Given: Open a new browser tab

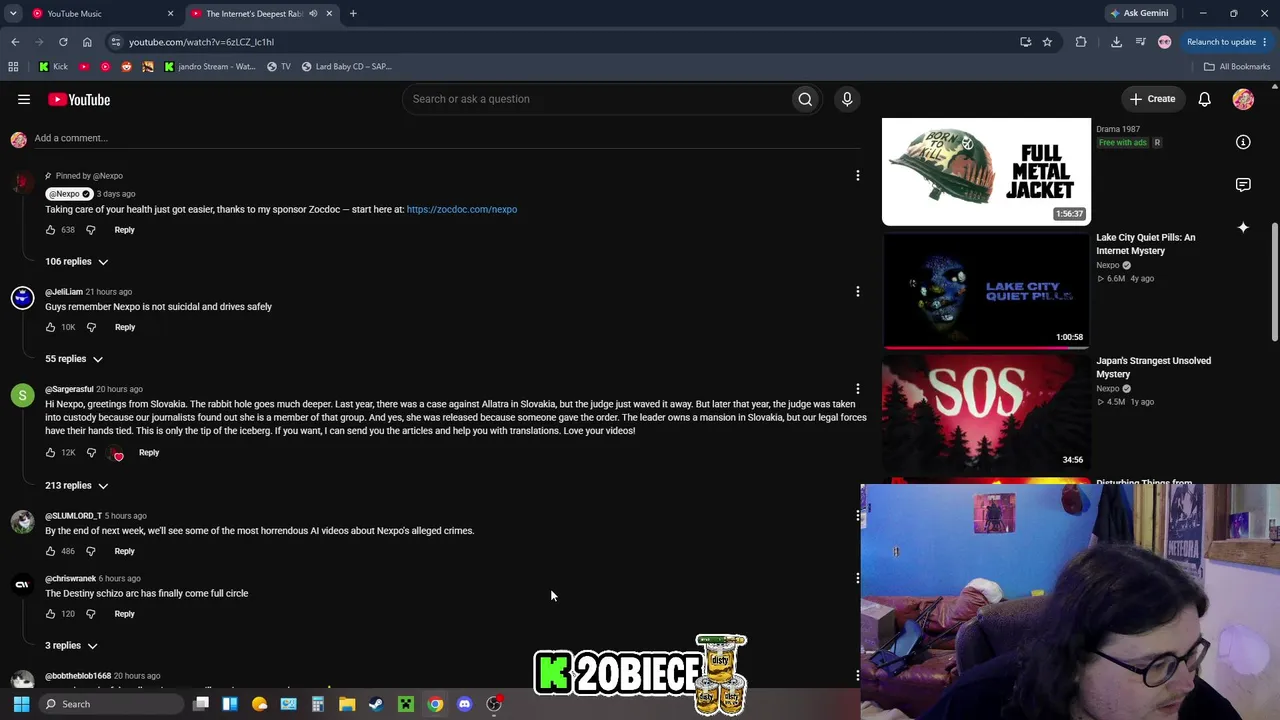Looking at the screenshot, I should pyautogui.click(x=353, y=14).
